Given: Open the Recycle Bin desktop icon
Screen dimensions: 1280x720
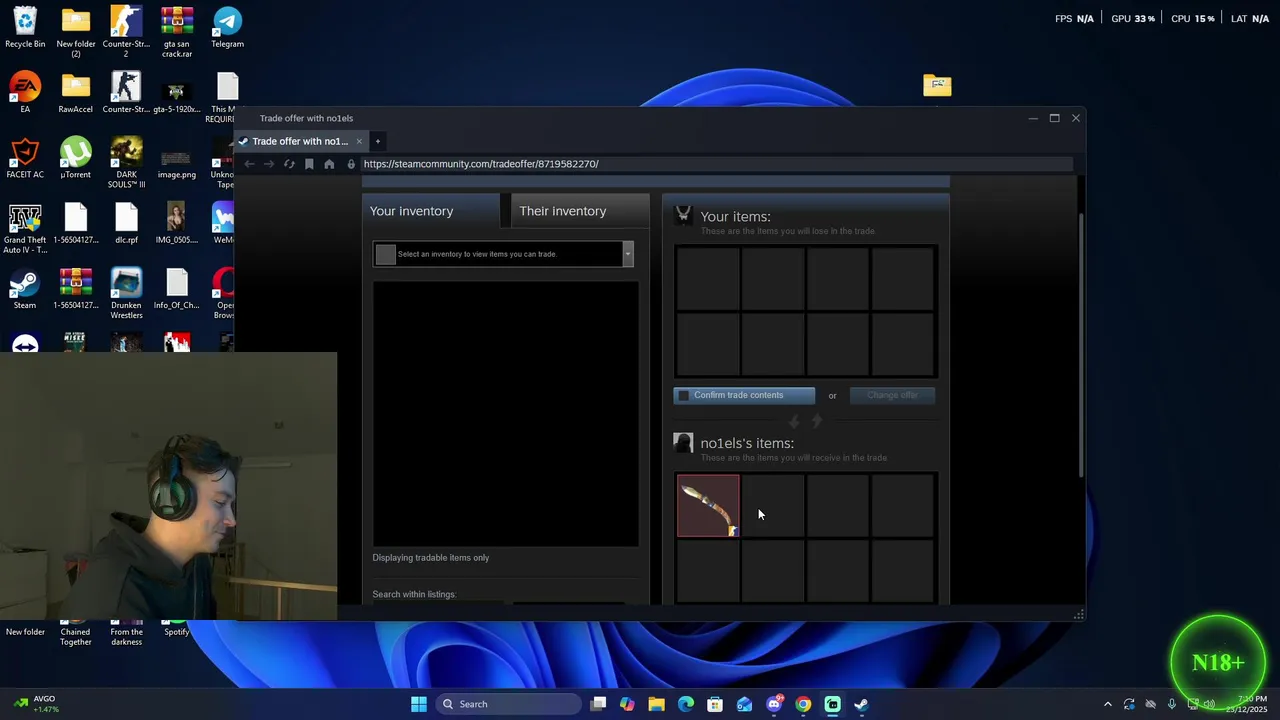Looking at the screenshot, I should click(25, 27).
